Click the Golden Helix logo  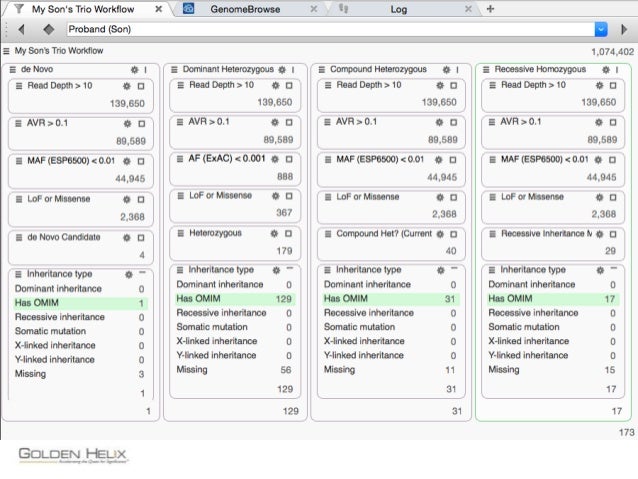click(x=73, y=455)
